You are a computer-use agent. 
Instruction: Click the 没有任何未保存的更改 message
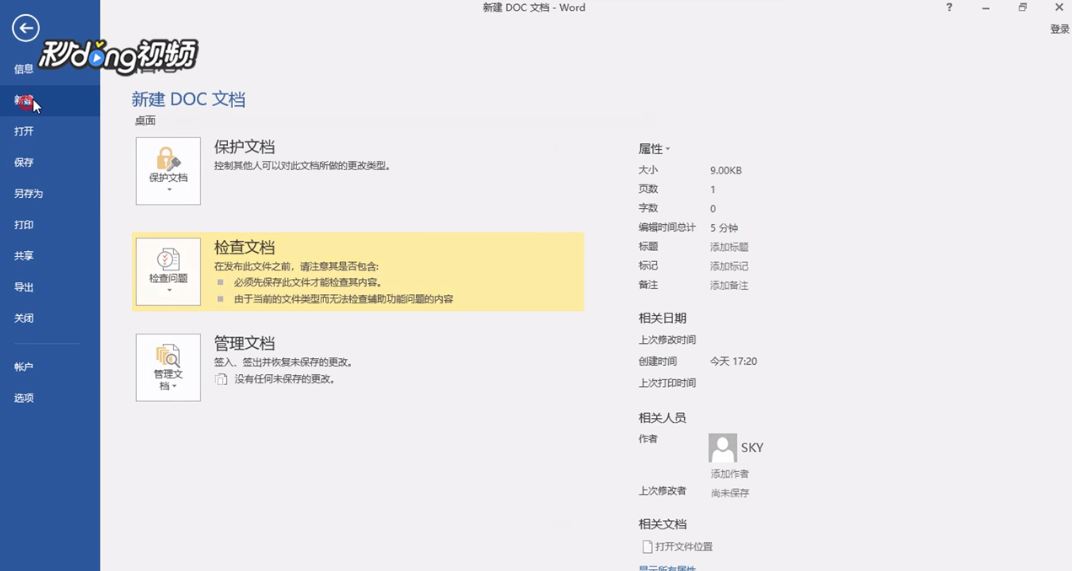(x=284, y=379)
